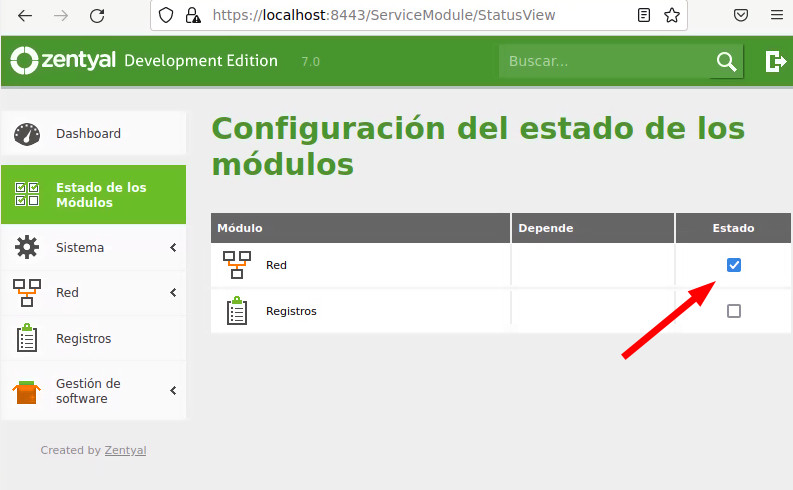Expand the Red menu chevron
Image resolution: width=793 pixels, height=490 pixels.
(173, 292)
